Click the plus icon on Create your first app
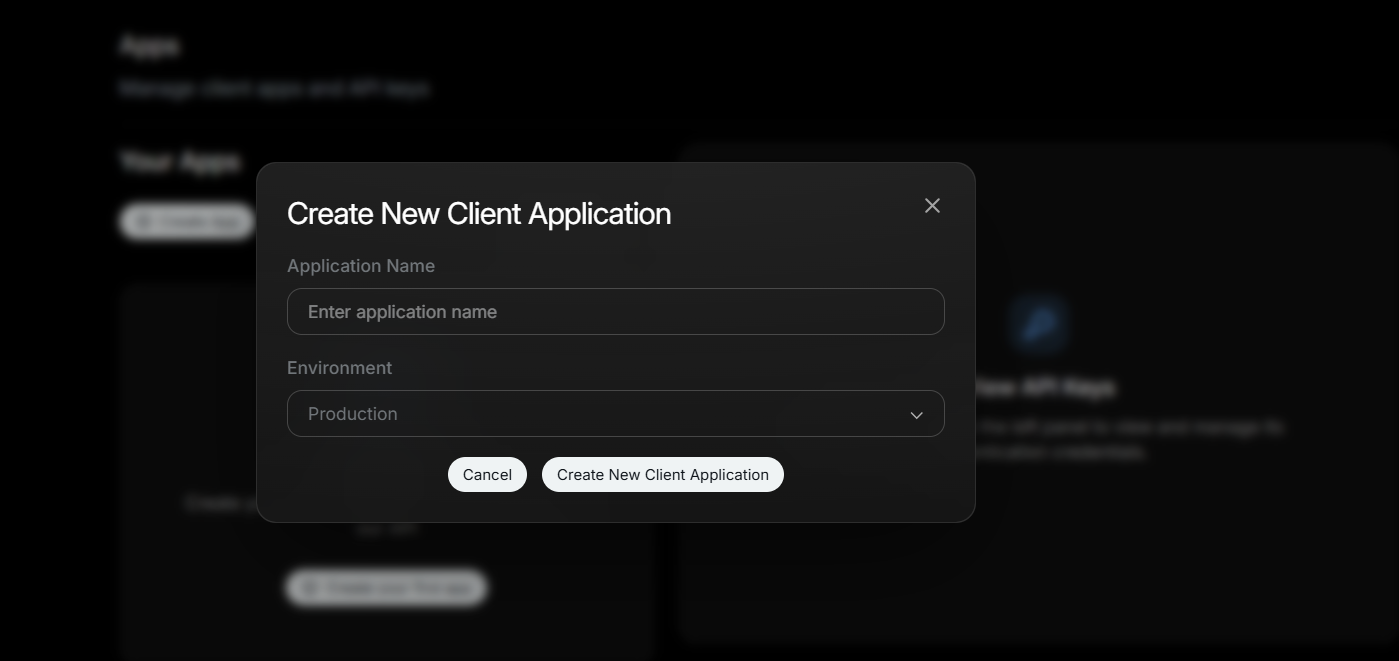1399x661 pixels. [308, 587]
